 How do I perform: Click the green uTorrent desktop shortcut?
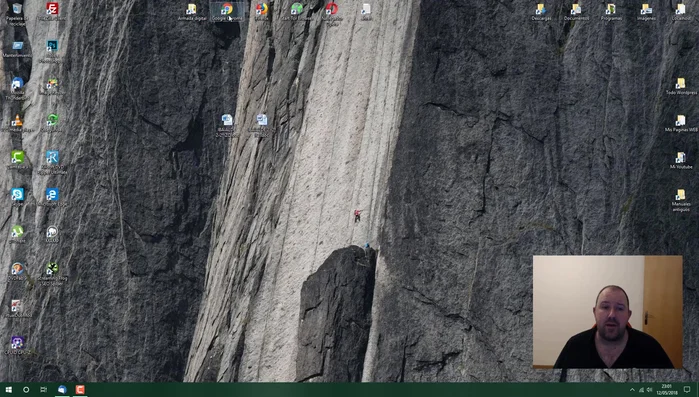pos(17,234)
